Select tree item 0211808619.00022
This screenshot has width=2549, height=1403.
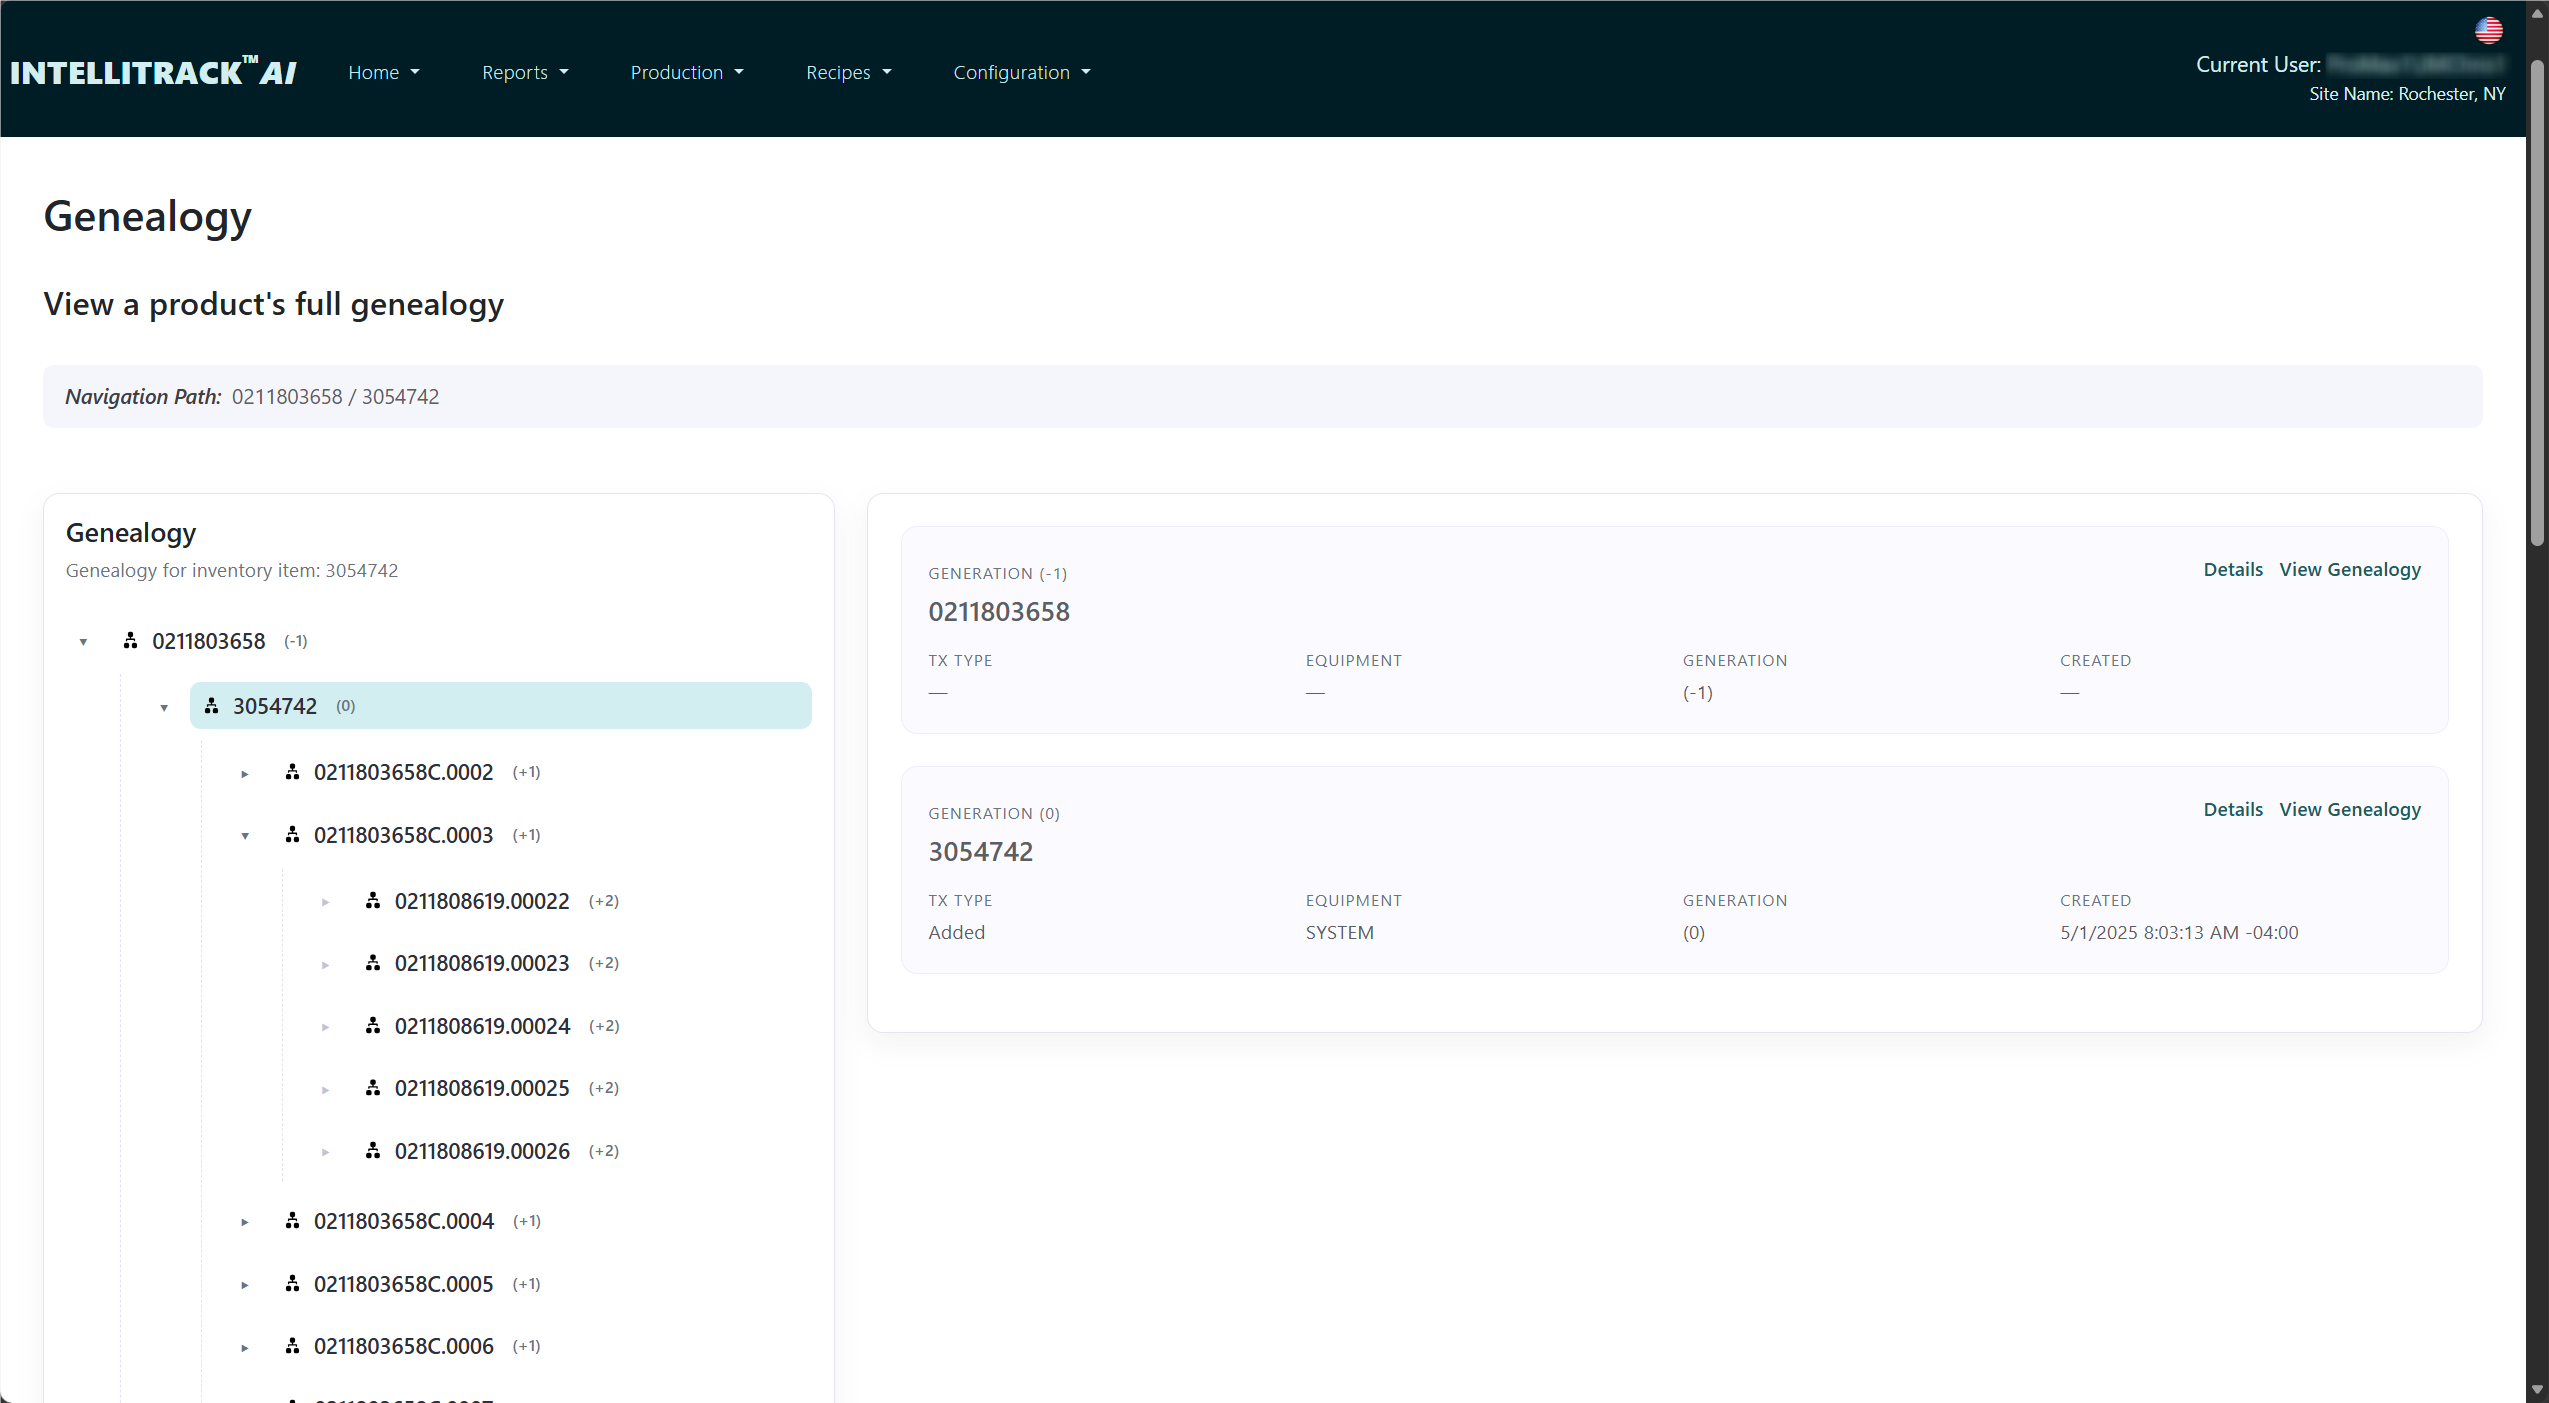482,901
